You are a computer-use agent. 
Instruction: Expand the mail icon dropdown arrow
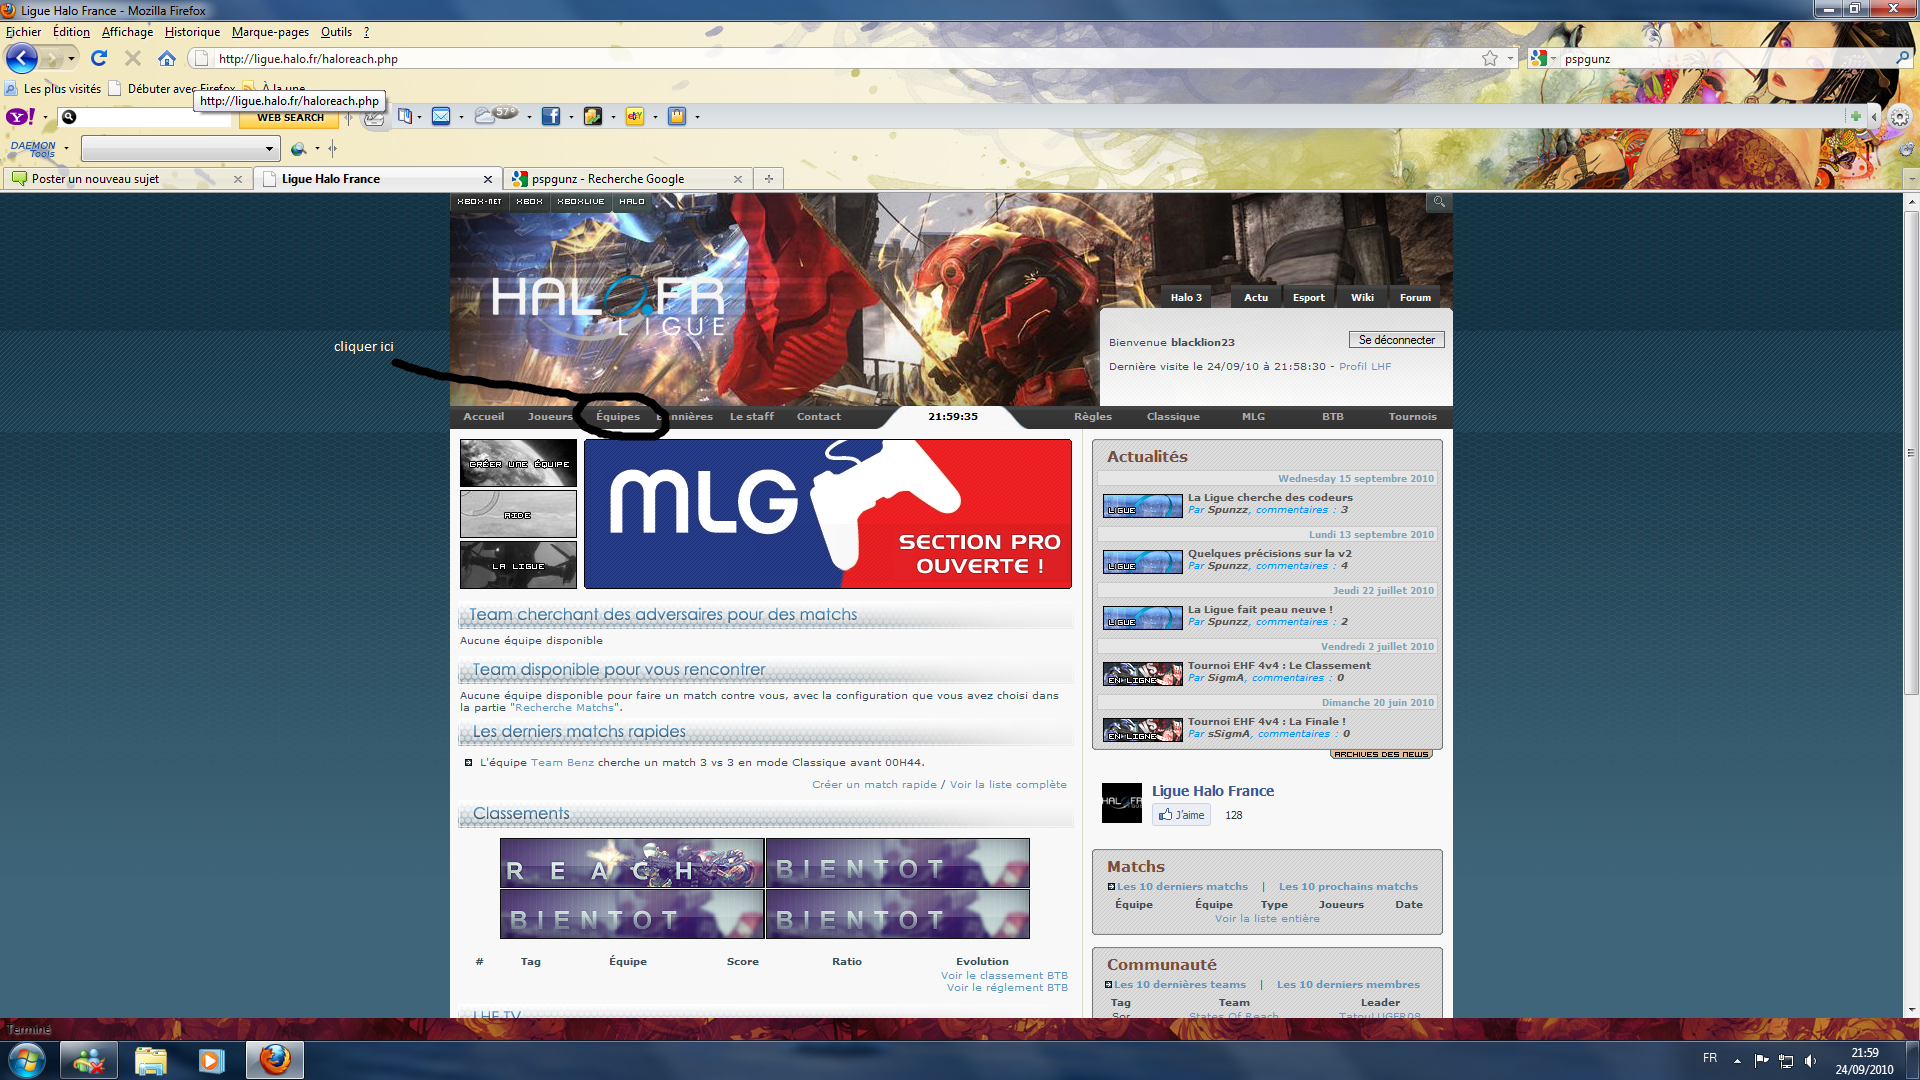[461, 117]
